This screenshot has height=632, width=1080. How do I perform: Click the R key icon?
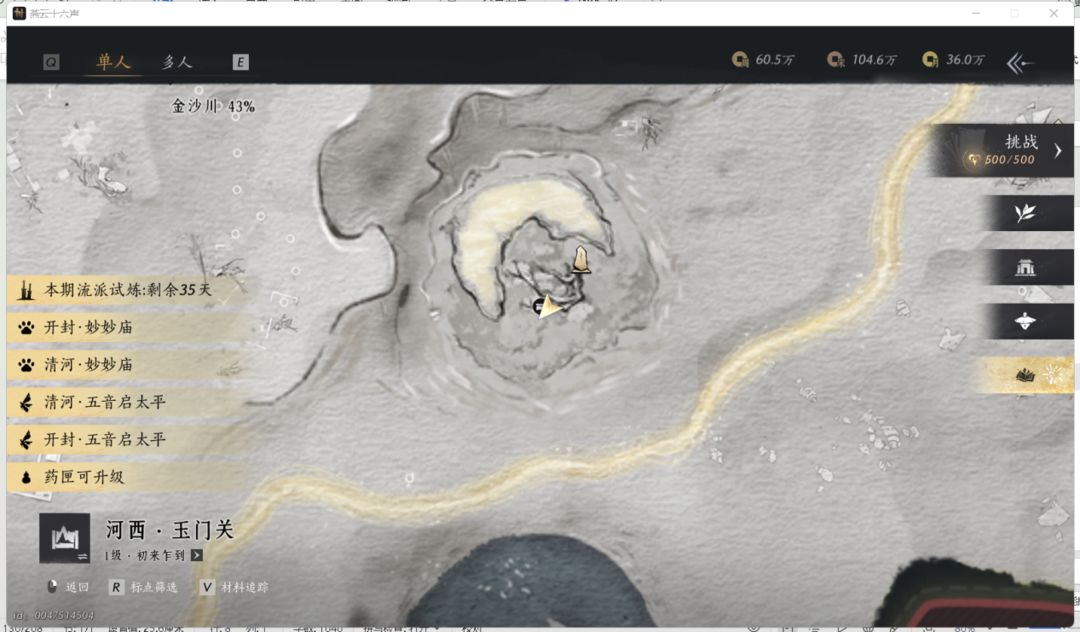[116, 587]
